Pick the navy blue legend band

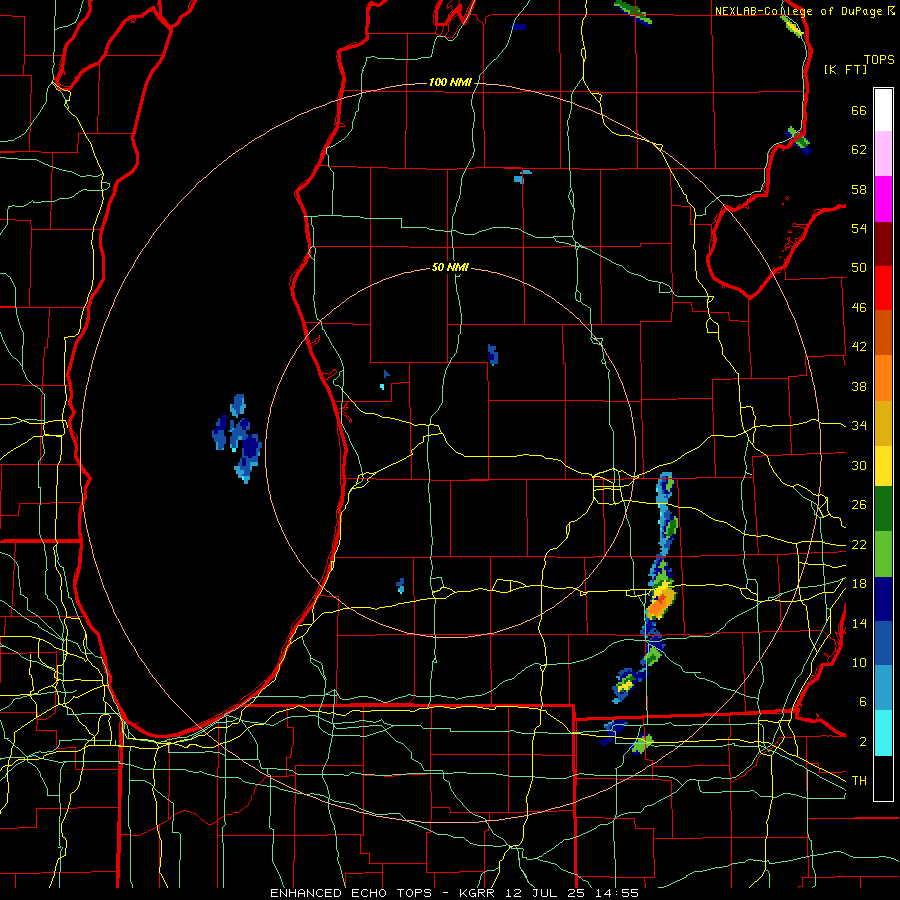coord(883,599)
